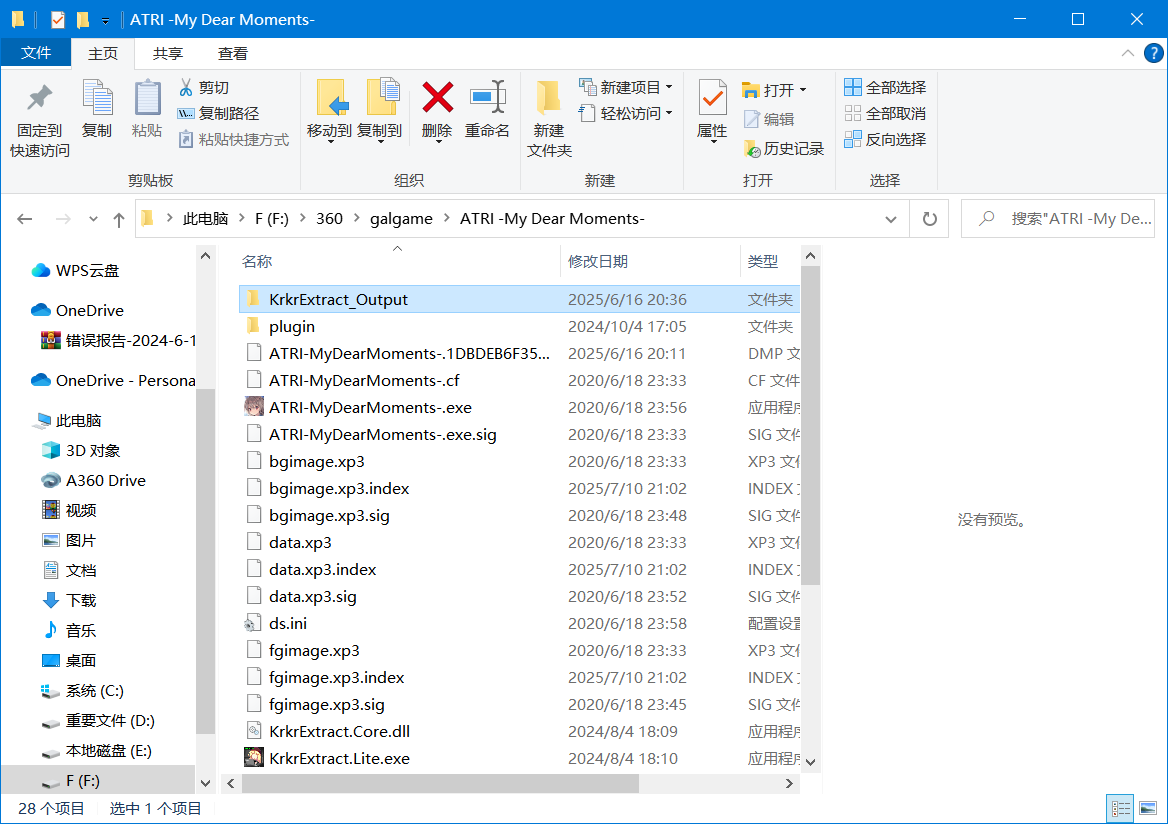Go up one folder level

[x=118, y=219]
